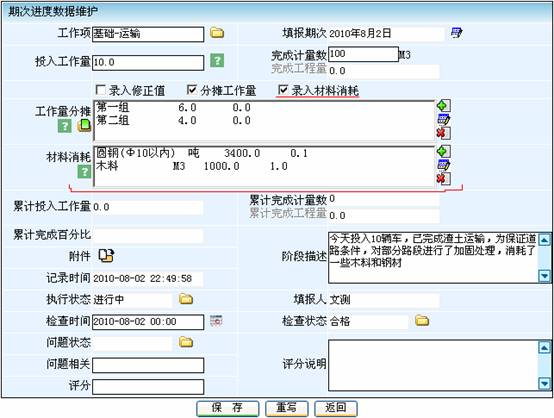Edit selected entry in 工作量分摊 list
The image size is (554, 418).
click(x=443, y=119)
